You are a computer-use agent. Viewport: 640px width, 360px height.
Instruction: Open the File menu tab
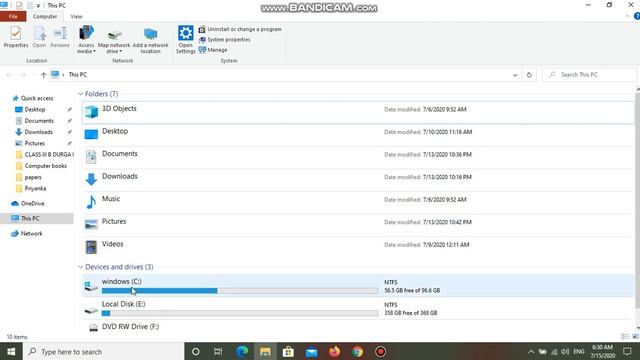pos(13,16)
